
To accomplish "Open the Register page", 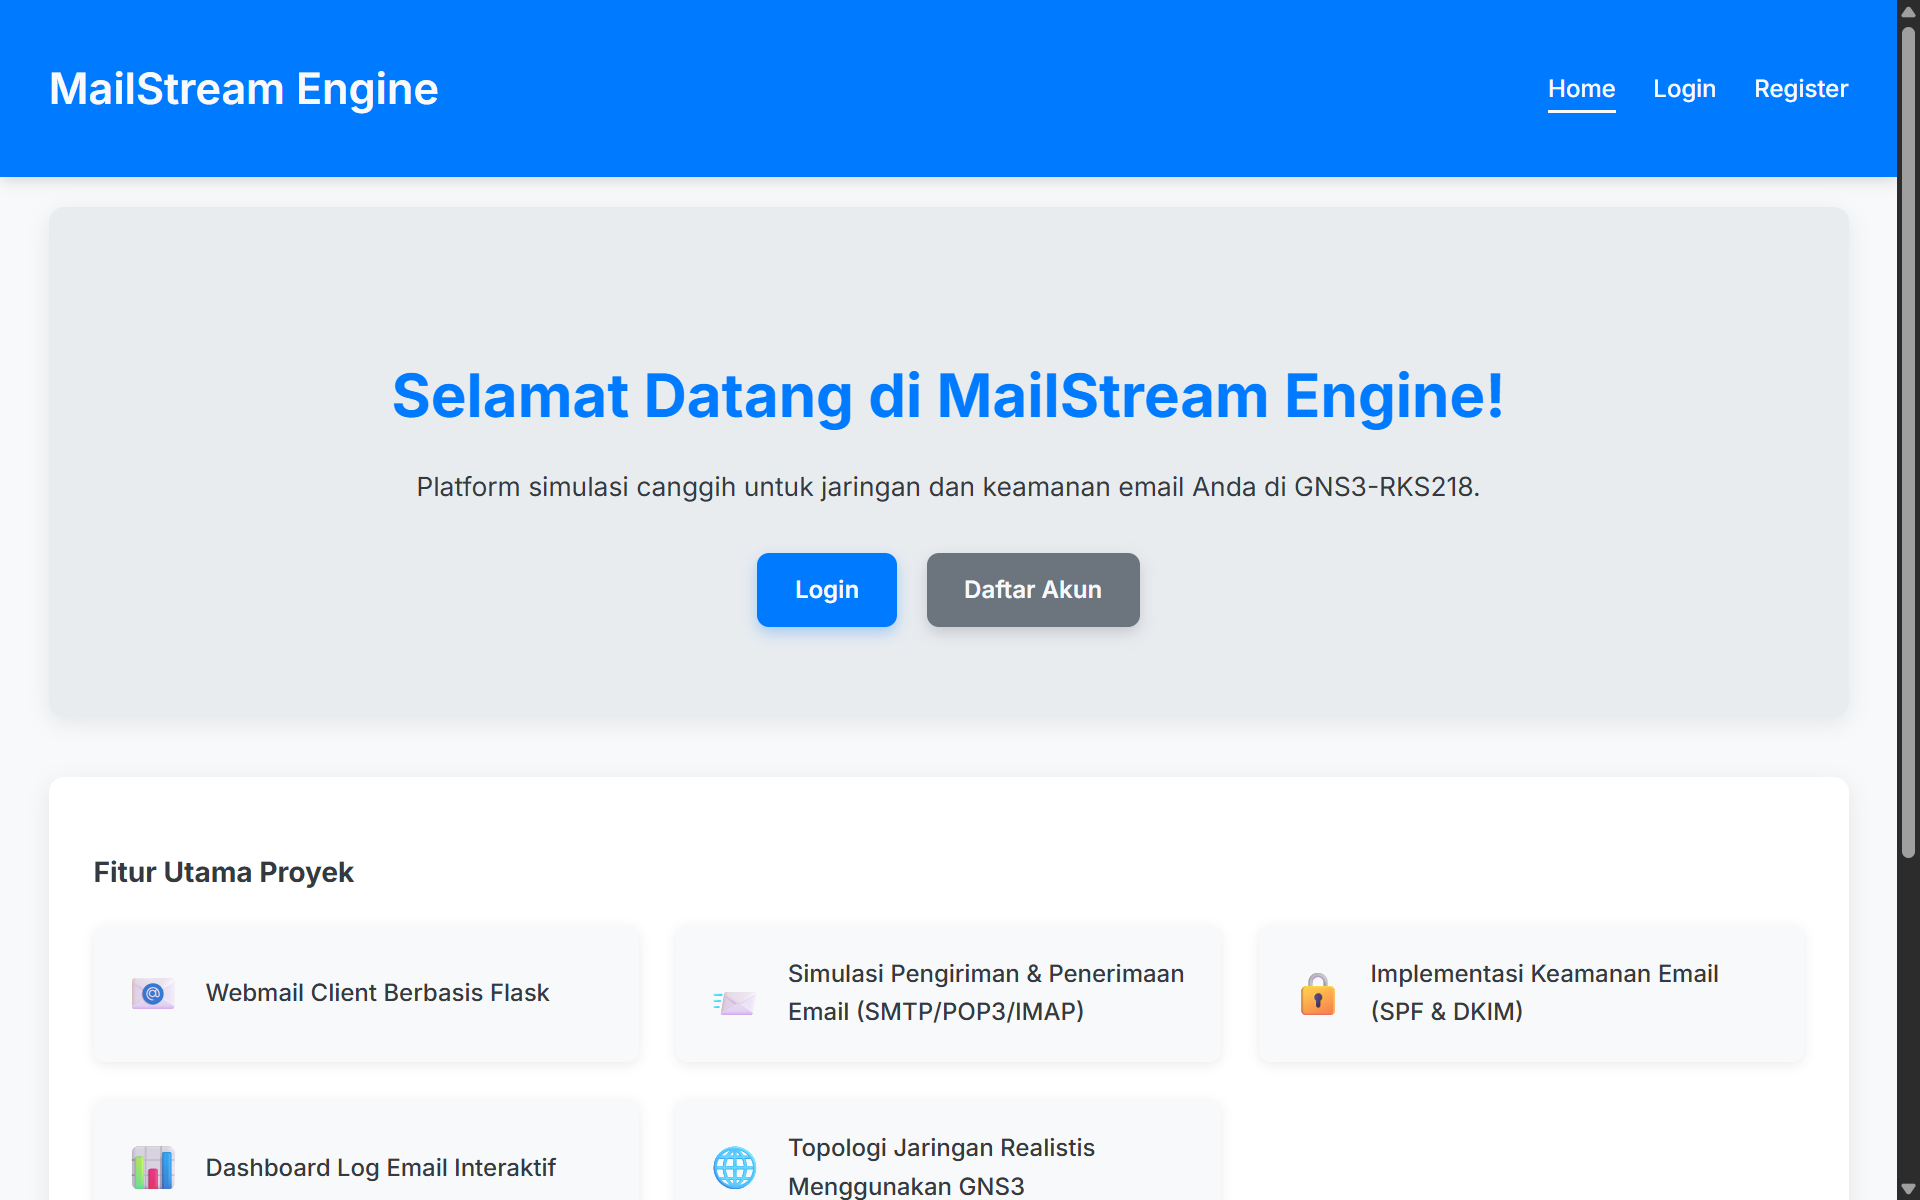I will [x=1800, y=88].
